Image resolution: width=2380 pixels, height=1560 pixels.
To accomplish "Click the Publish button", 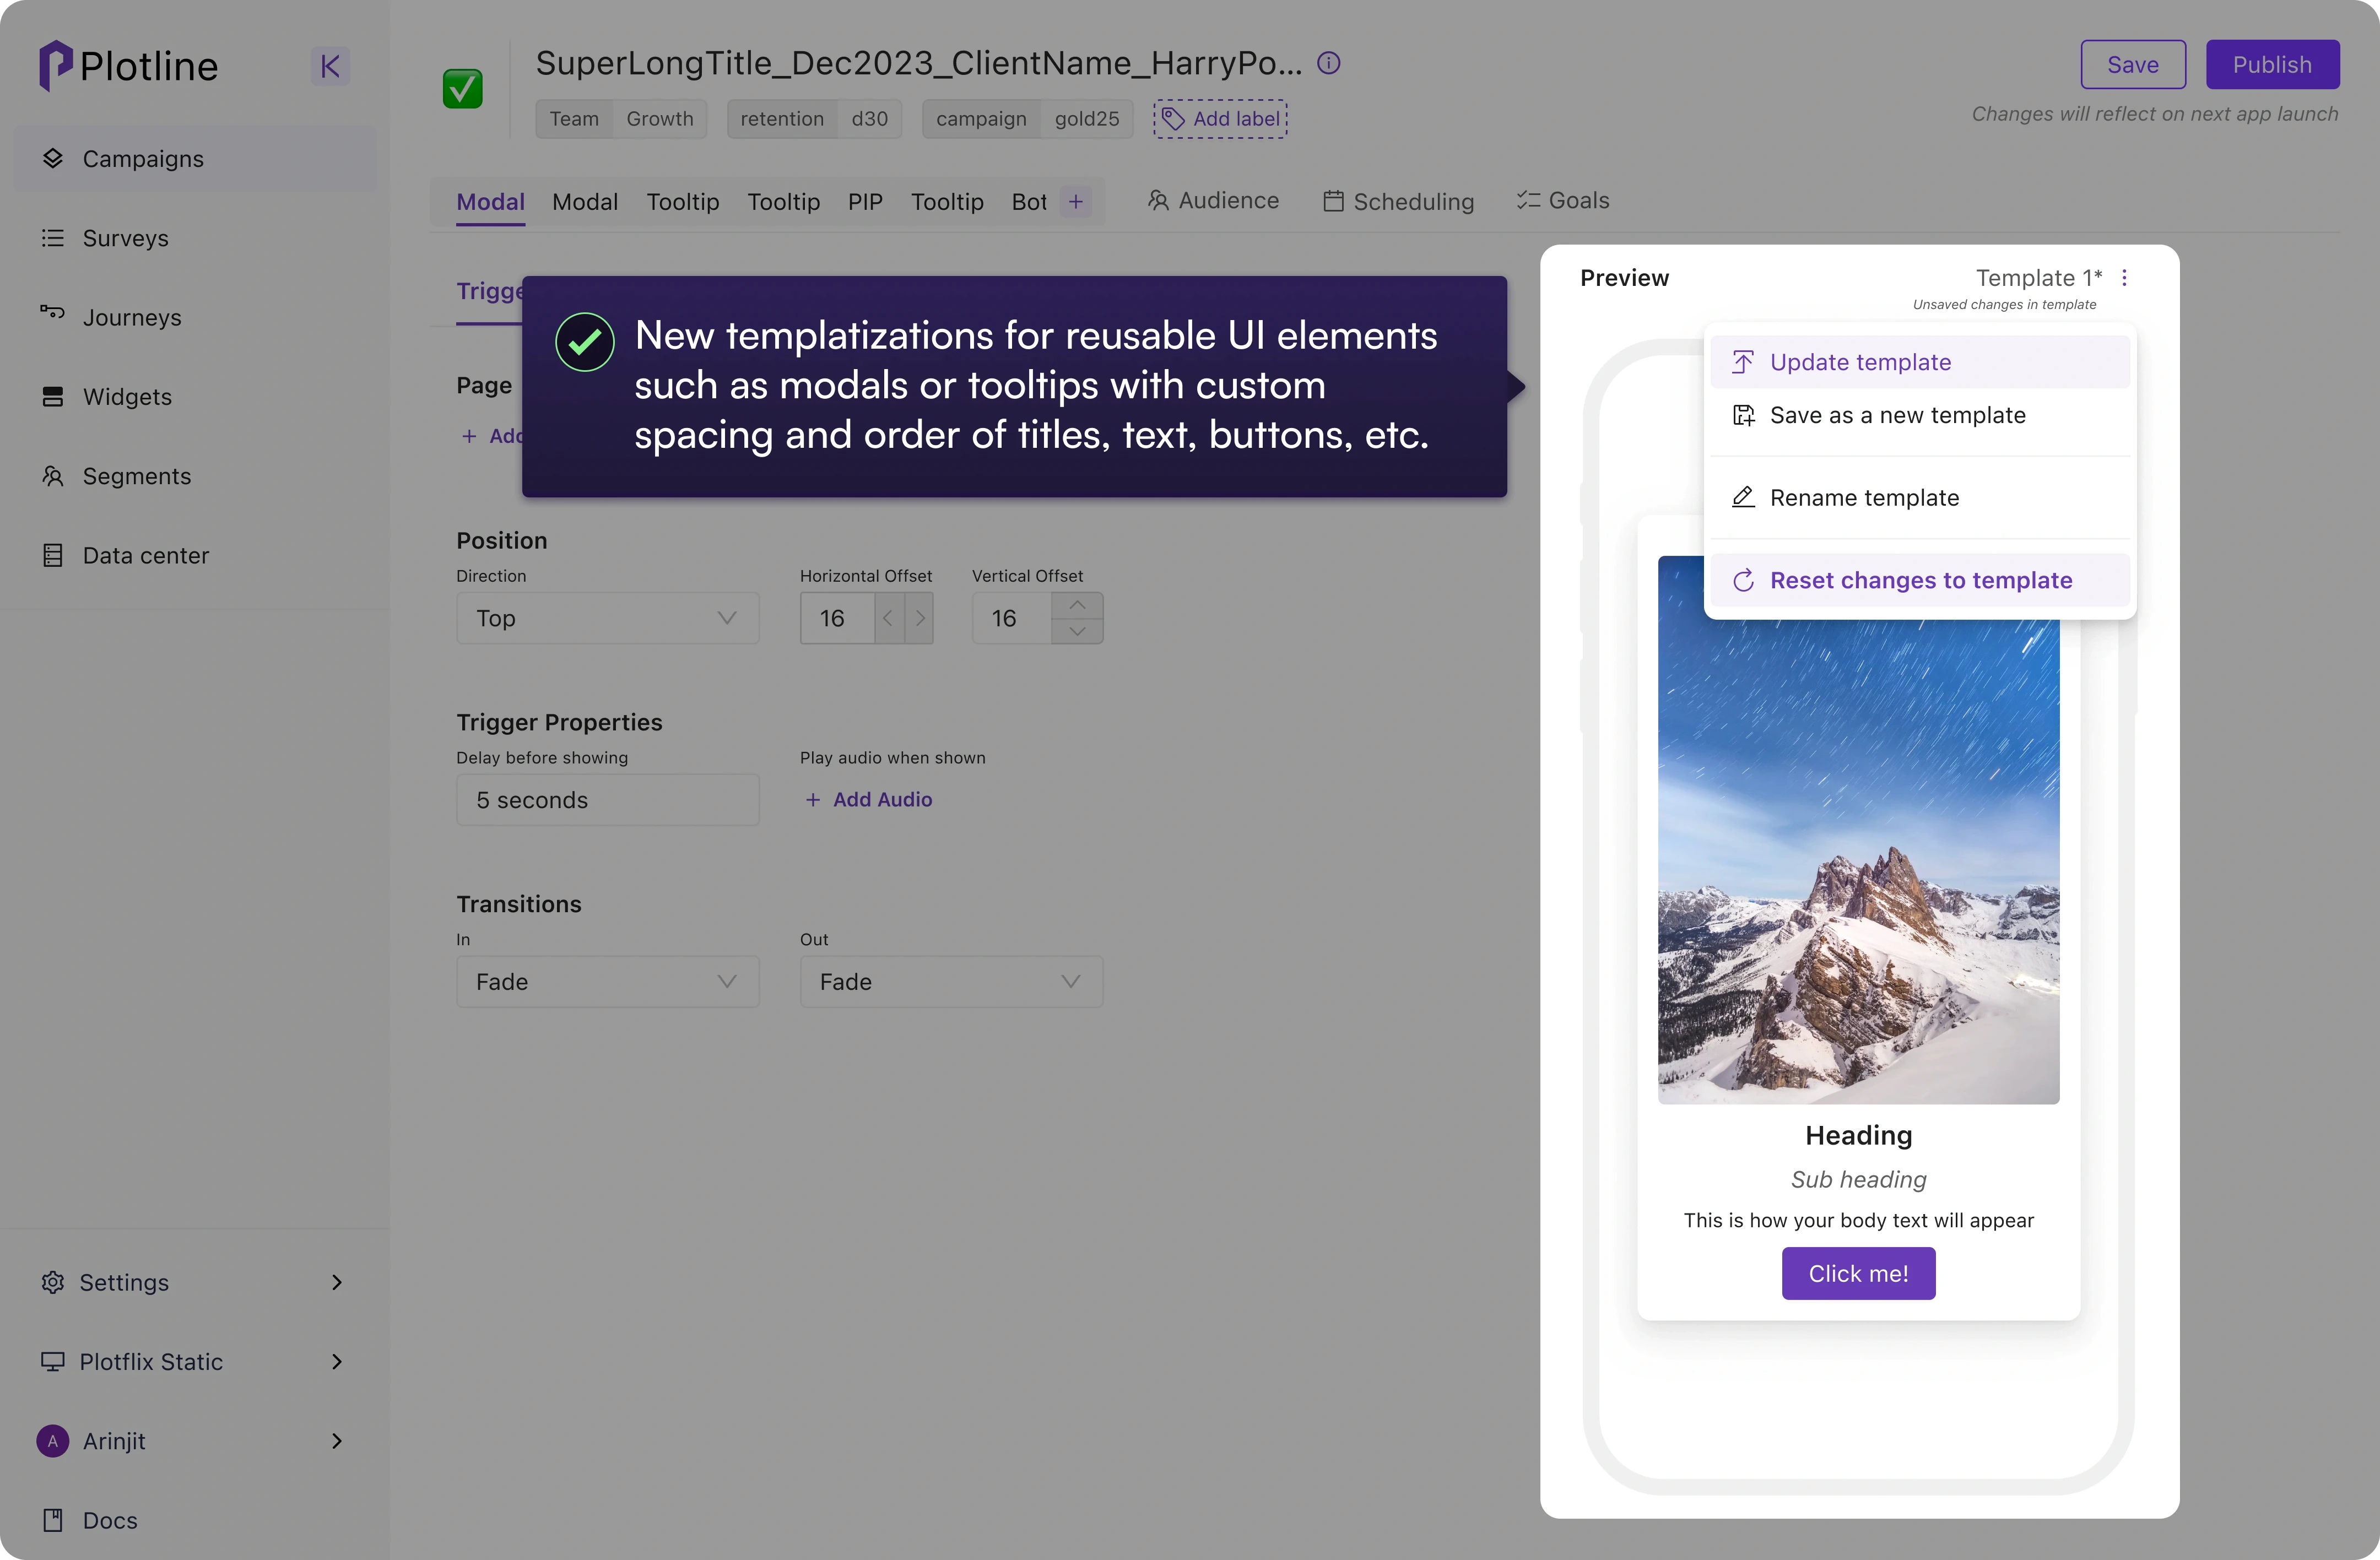I will (2271, 65).
